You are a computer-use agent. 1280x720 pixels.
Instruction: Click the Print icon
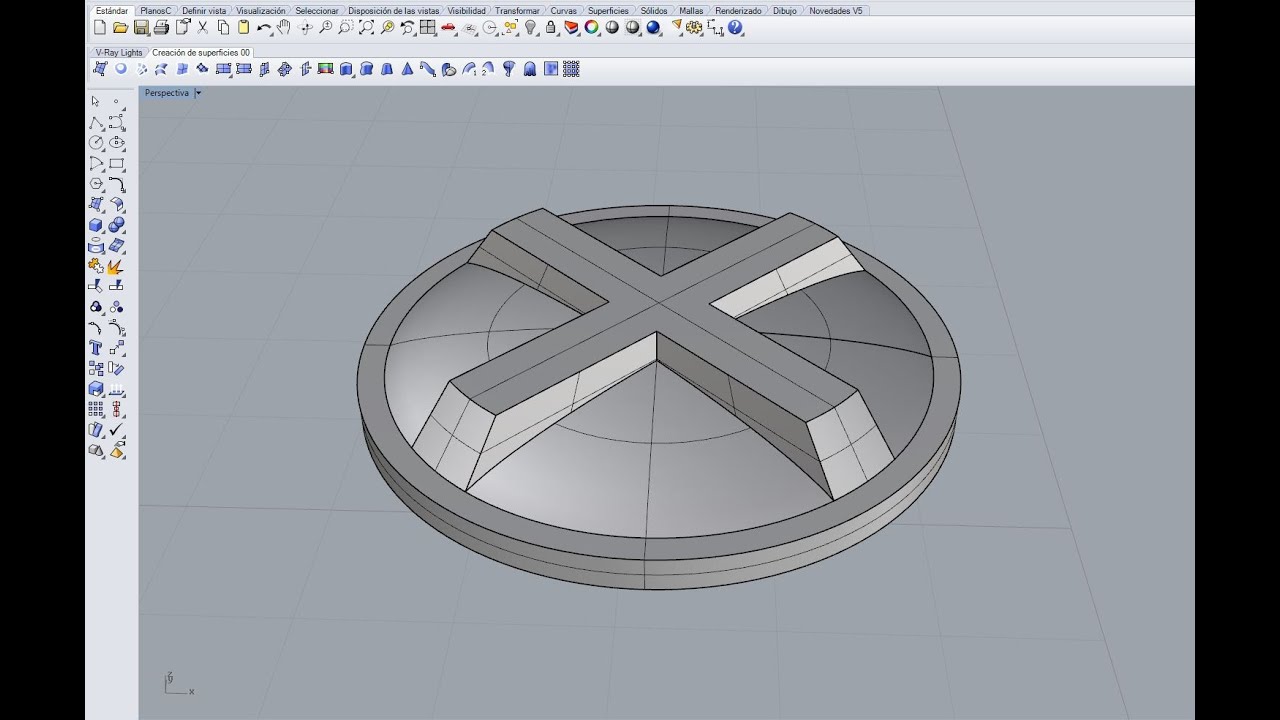tap(161, 28)
